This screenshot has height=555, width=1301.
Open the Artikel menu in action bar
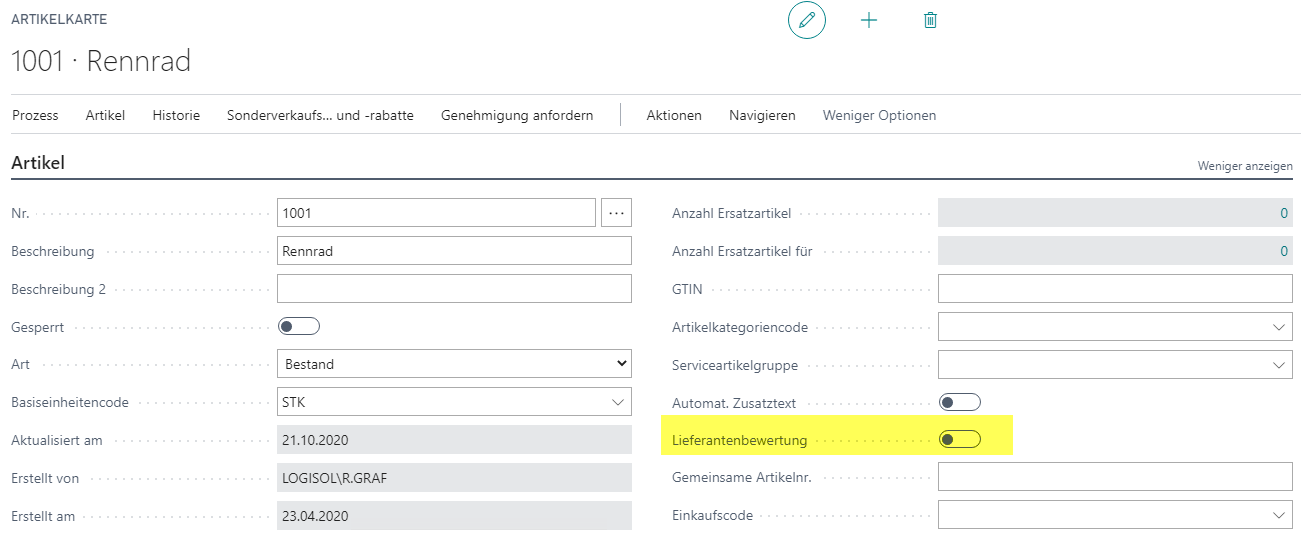coord(105,115)
